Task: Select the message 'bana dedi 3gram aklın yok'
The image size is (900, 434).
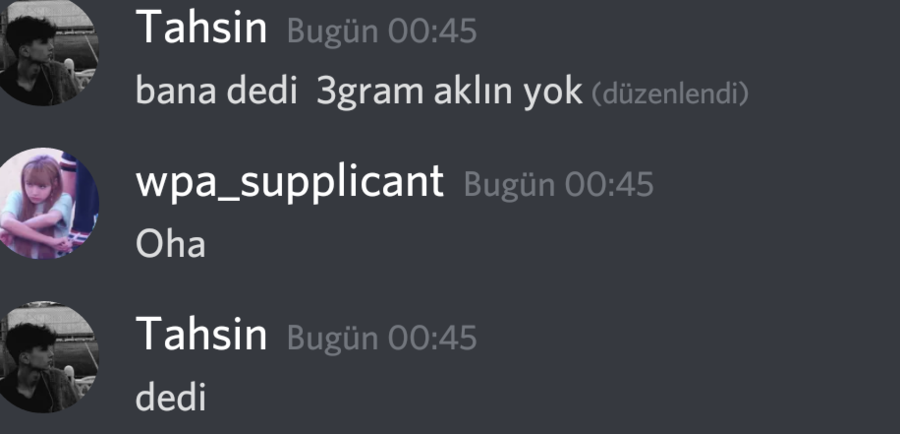Action: point(359,92)
